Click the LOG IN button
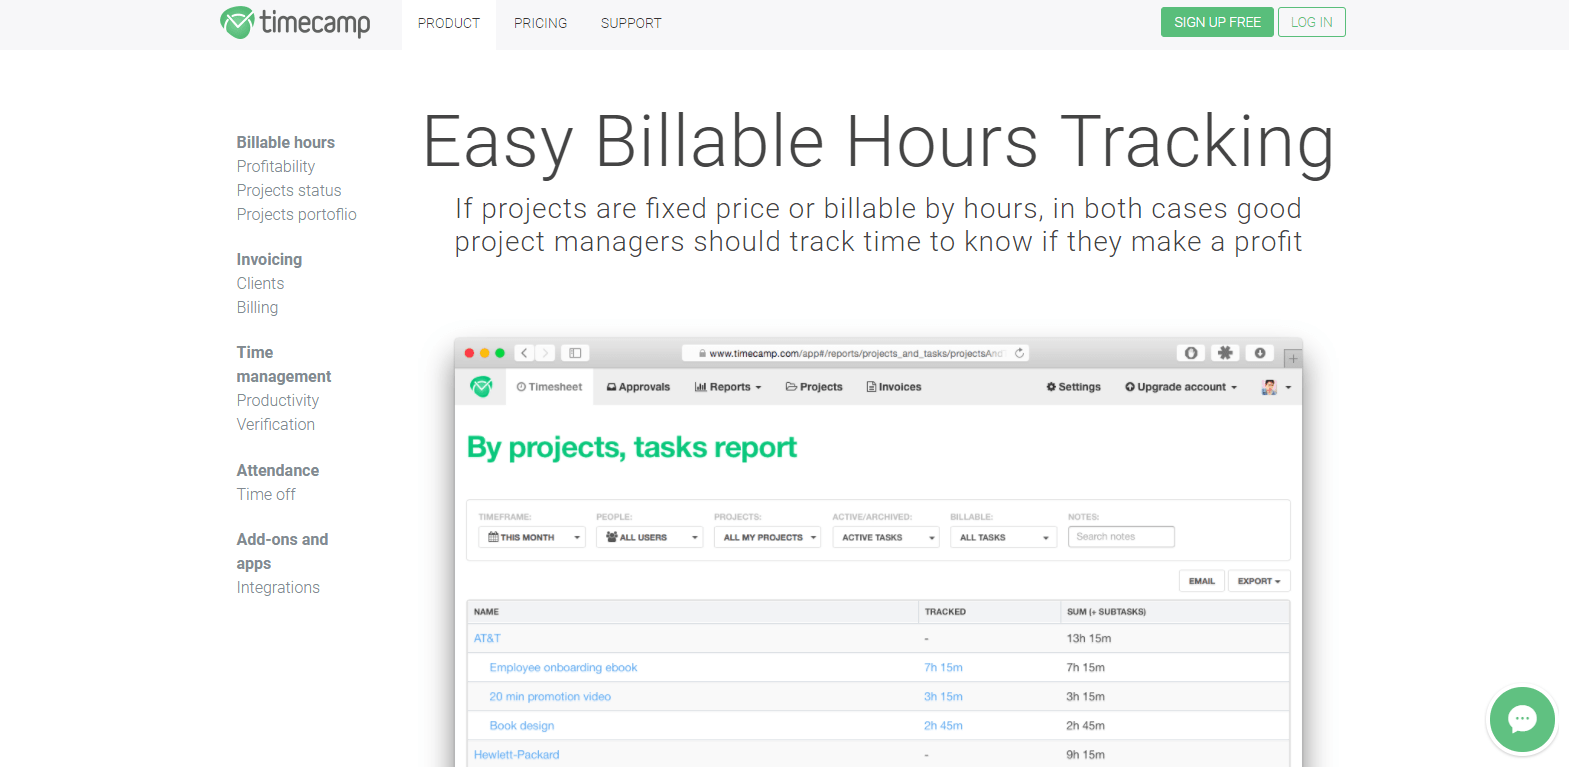1569x767 pixels. pyautogui.click(x=1311, y=22)
